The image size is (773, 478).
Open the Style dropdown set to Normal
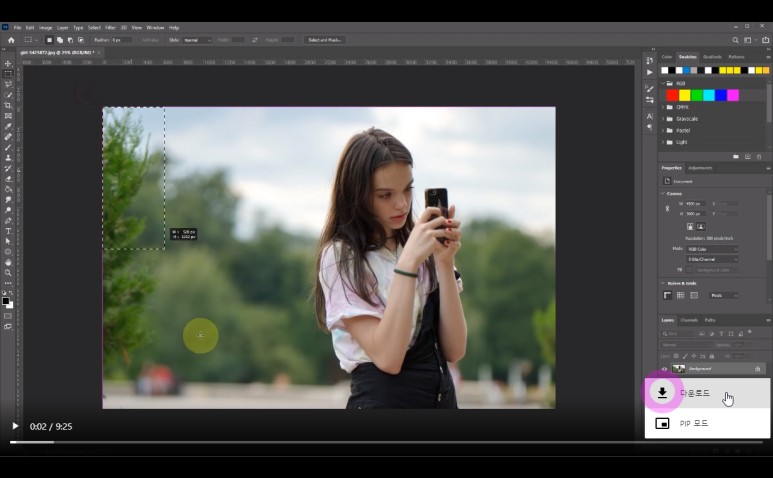(197, 40)
